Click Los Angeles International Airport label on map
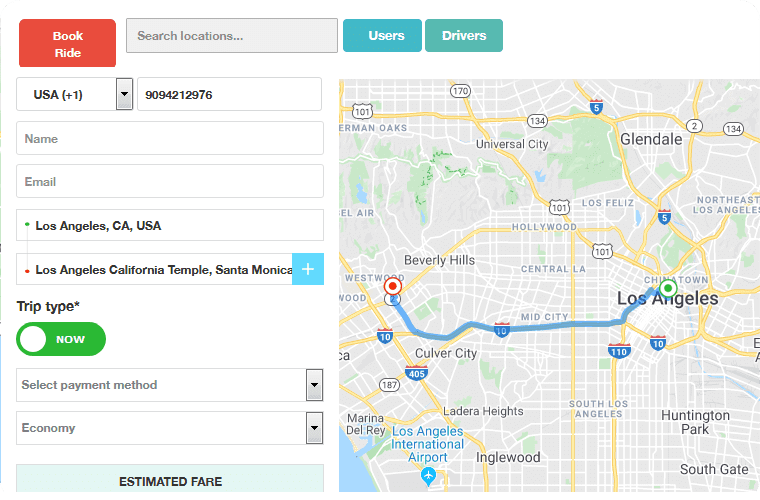 coord(428,444)
